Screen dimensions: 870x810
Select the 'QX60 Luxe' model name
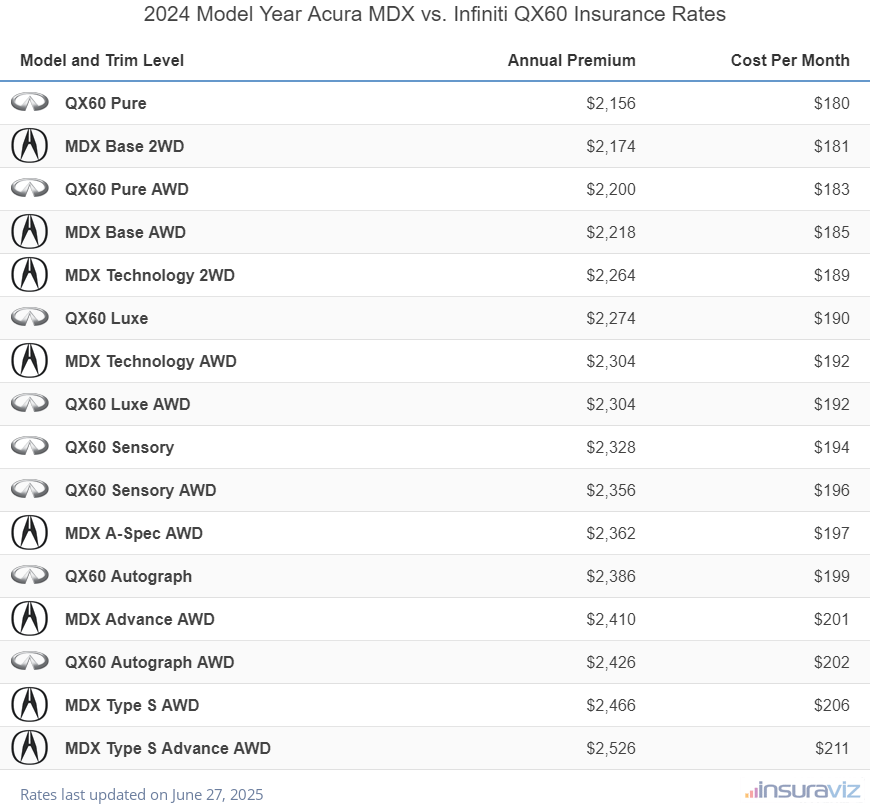[107, 318]
